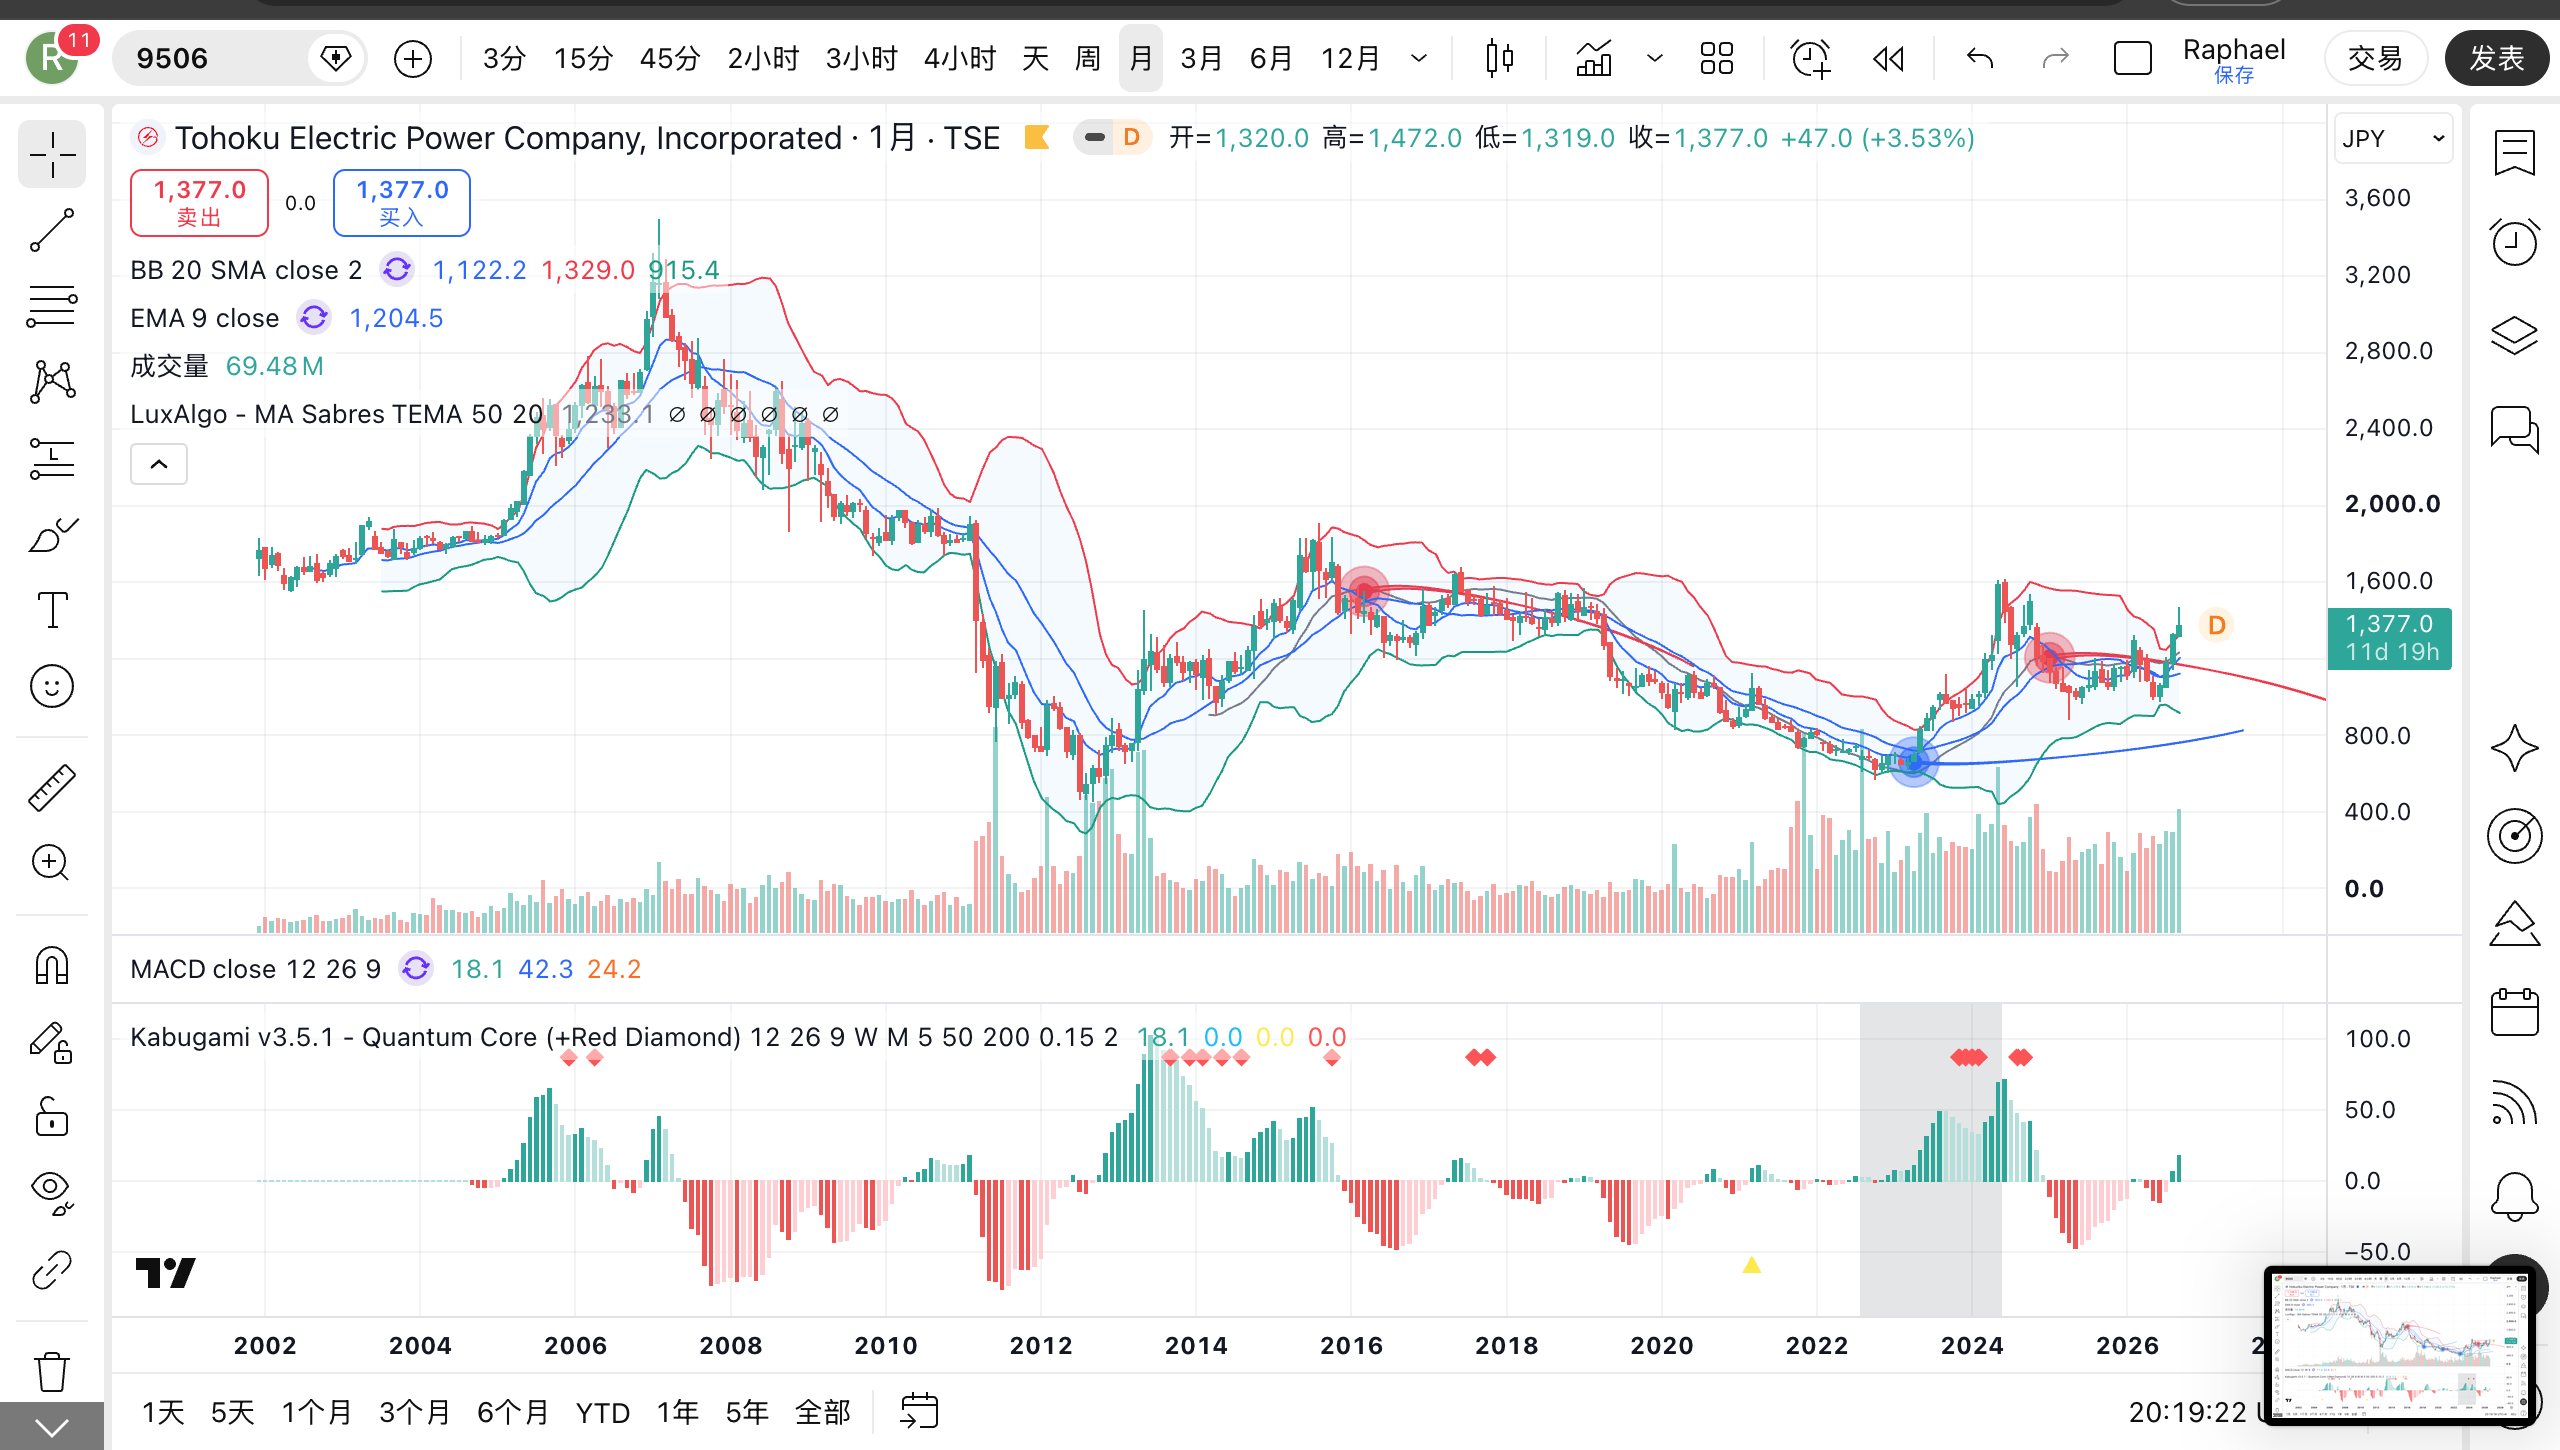Set the range to 5年
This screenshot has height=1450, width=2560.
pyautogui.click(x=747, y=1412)
